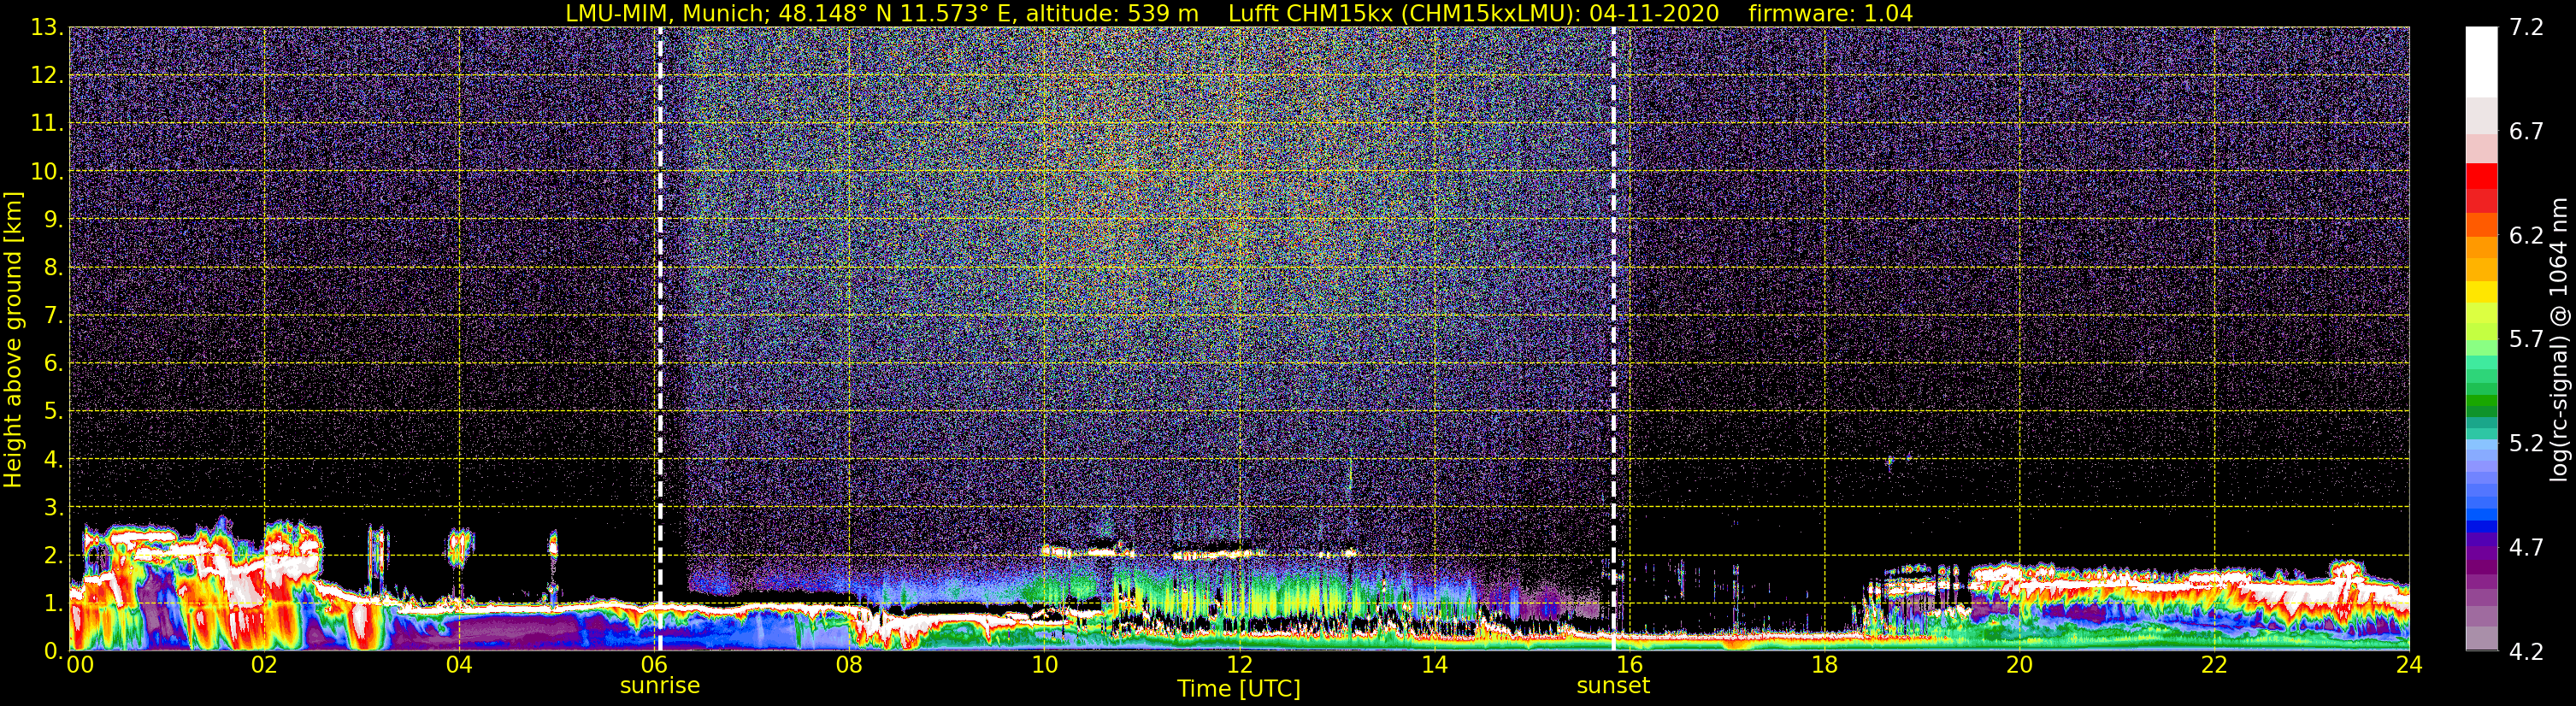The height and width of the screenshot is (706, 2576).
Task: Click the 0. height tick label at the axis origin
Action: coord(53,650)
